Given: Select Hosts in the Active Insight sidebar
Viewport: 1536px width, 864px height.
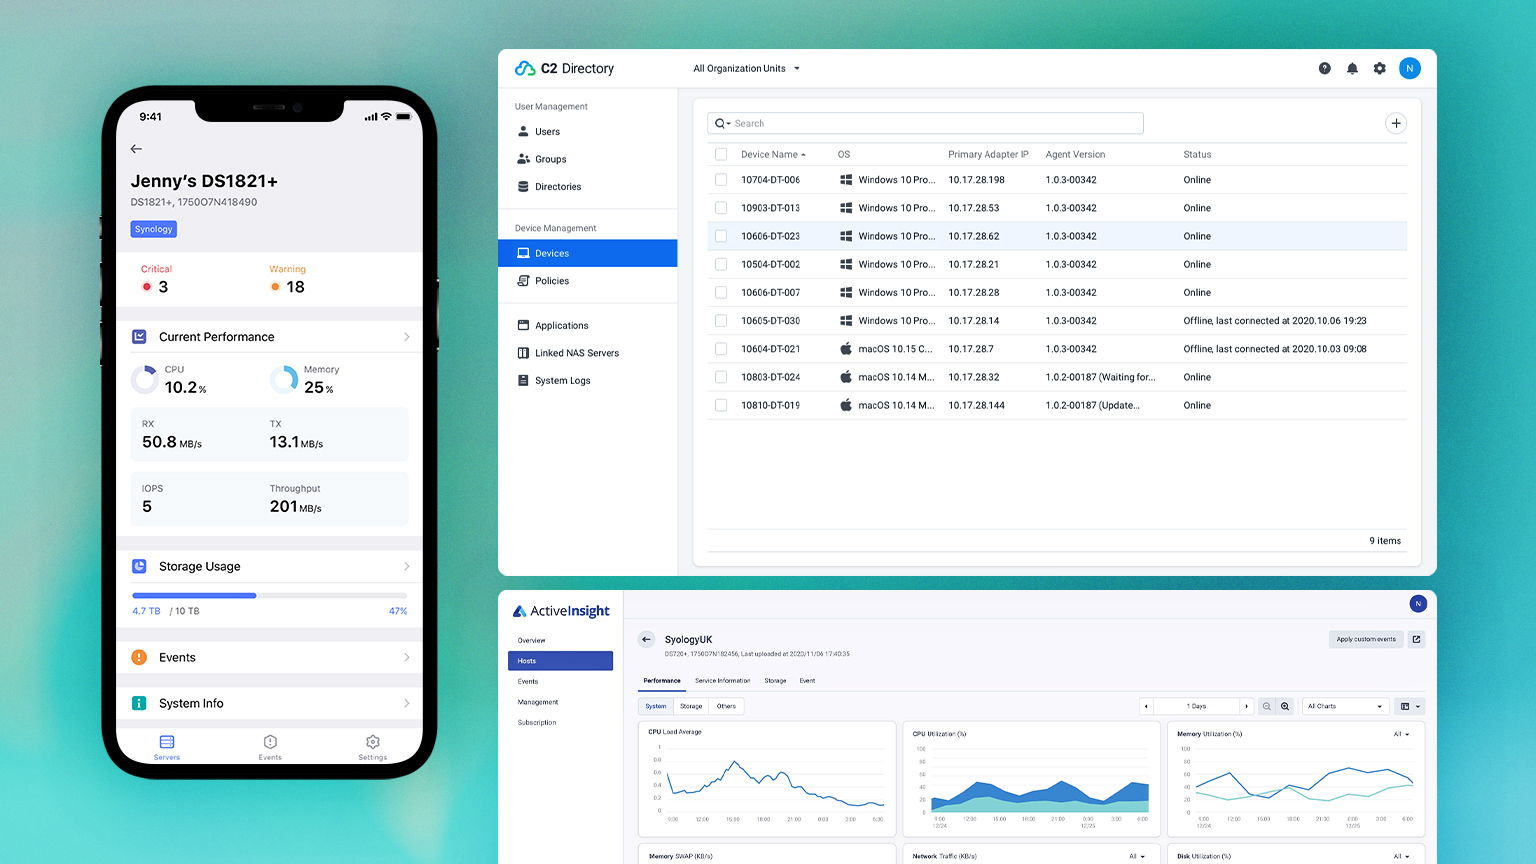Looking at the screenshot, I should (560, 660).
